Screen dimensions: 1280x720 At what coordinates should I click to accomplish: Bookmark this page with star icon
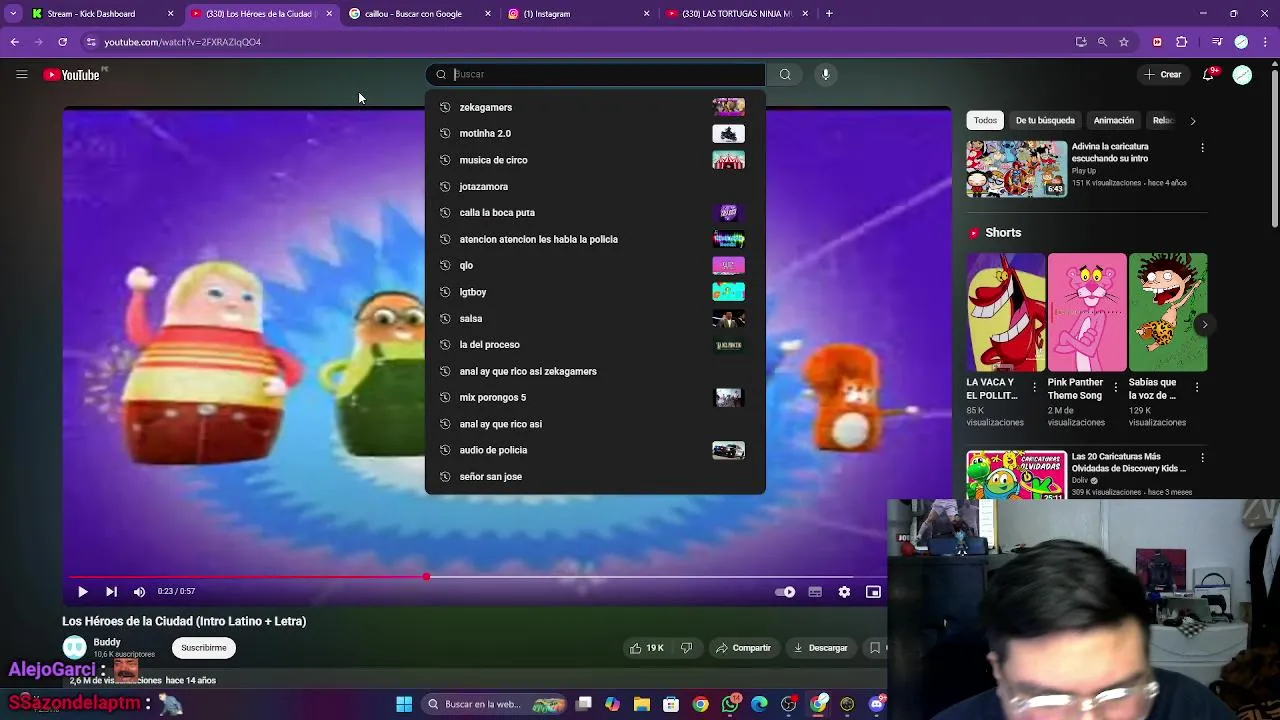(1124, 42)
